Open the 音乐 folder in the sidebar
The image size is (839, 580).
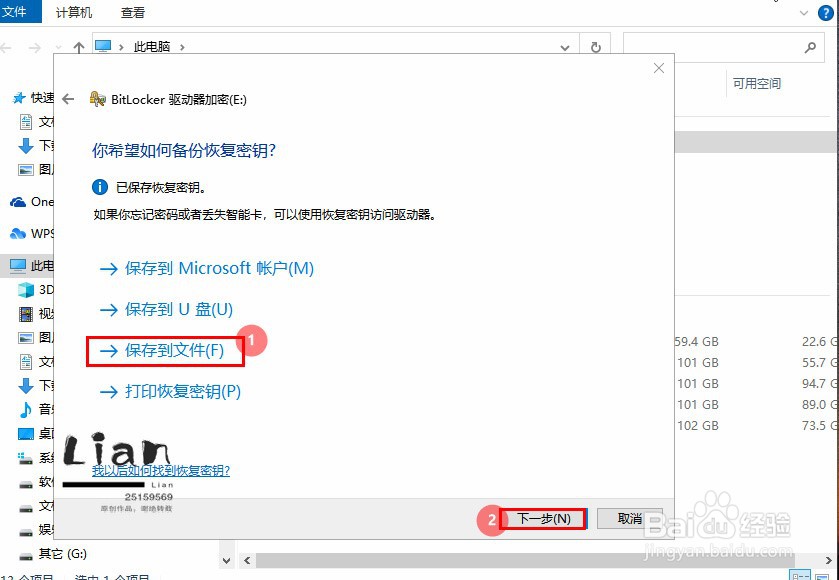coord(32,408)
